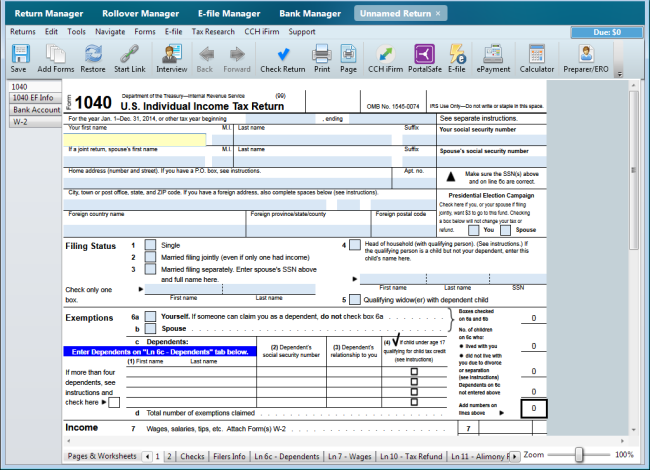Go Forward with the arrow icon

point(237,58)
